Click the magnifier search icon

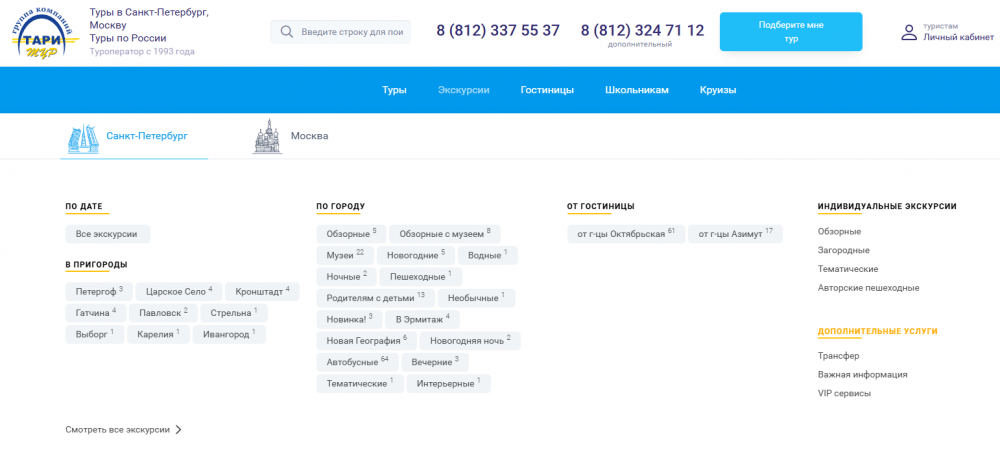pyautogui.click(x=287, y=32)
